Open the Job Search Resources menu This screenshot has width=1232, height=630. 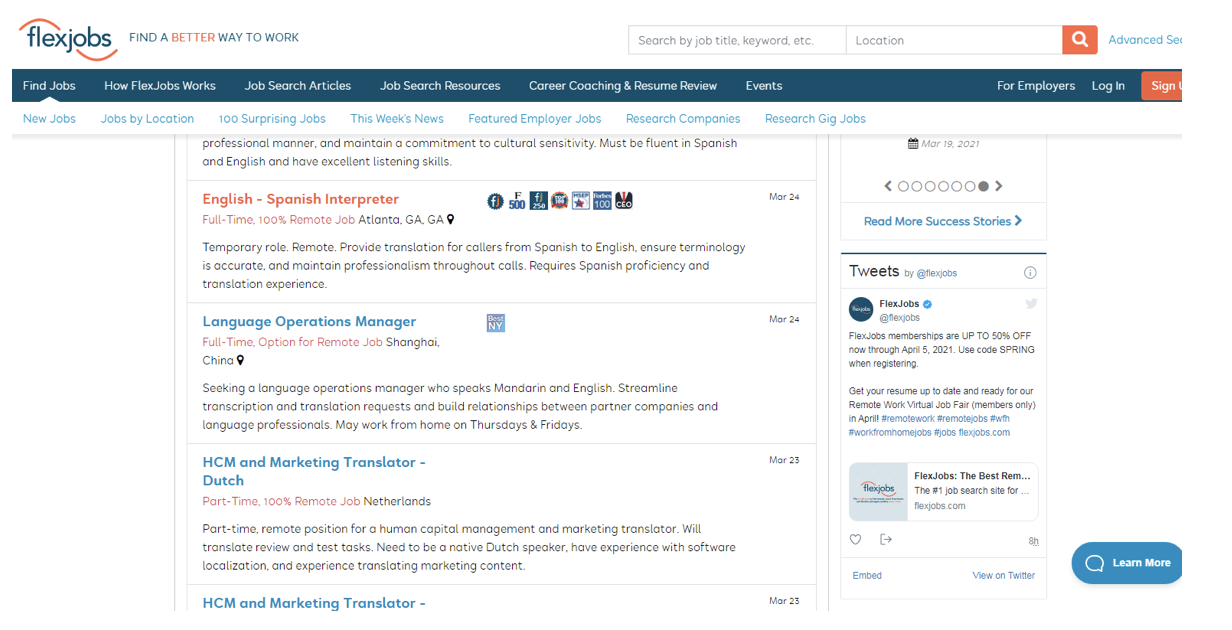coord(440,86)
